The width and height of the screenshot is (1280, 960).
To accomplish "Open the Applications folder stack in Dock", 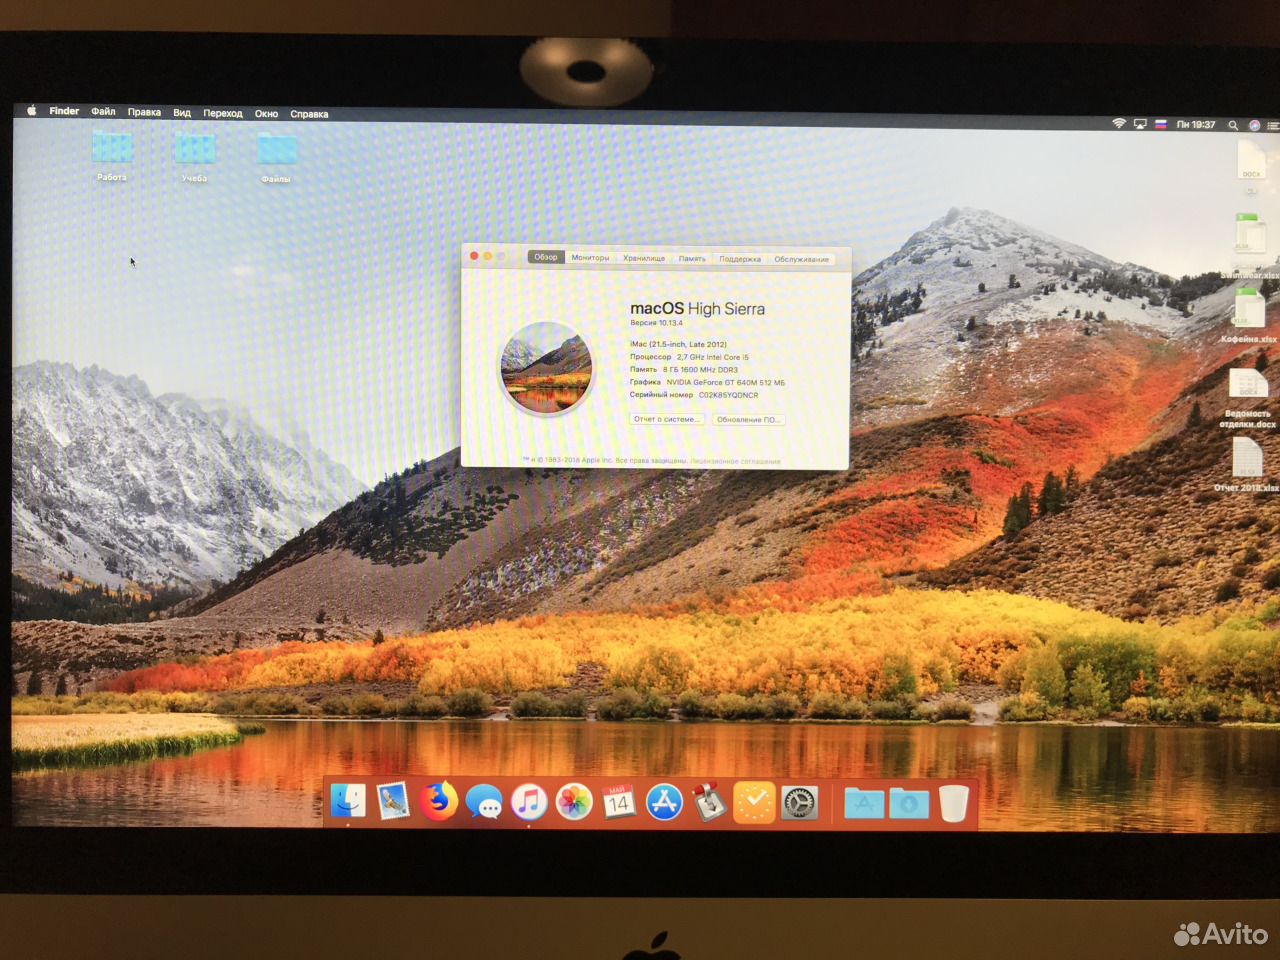I will tap(863, 802).
